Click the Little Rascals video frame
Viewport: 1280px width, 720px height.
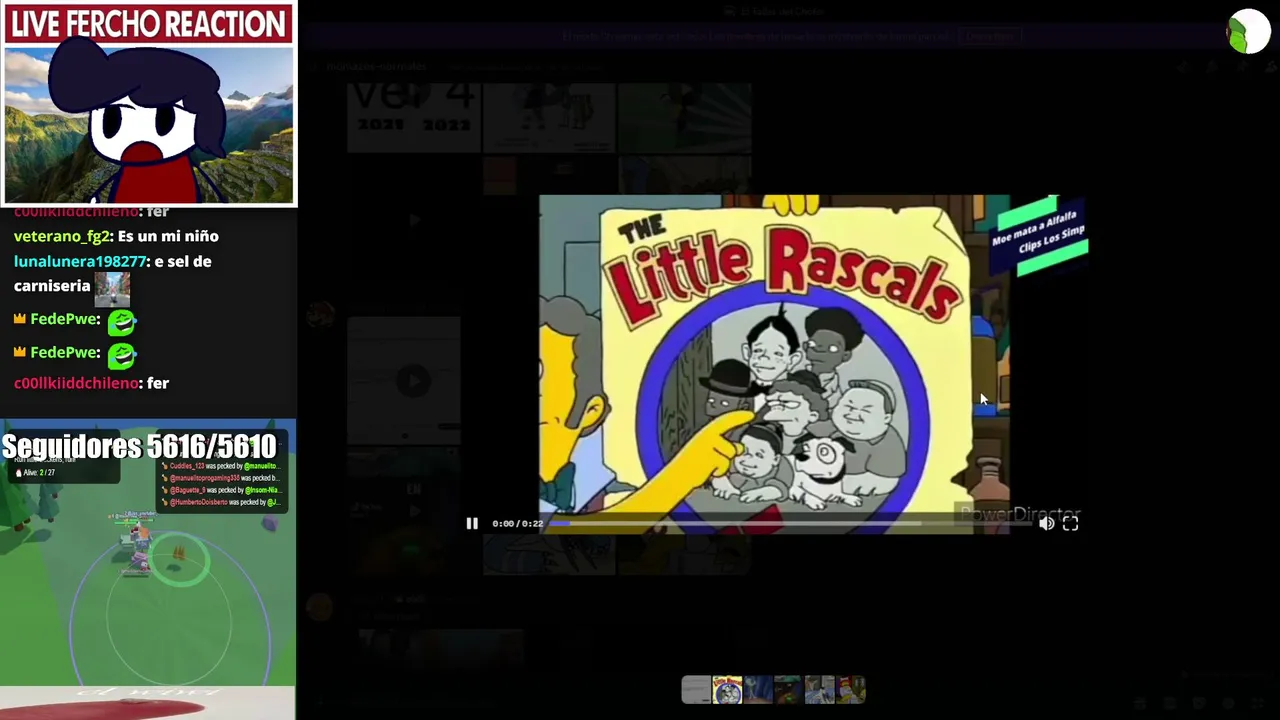click(x=774, y=364)
